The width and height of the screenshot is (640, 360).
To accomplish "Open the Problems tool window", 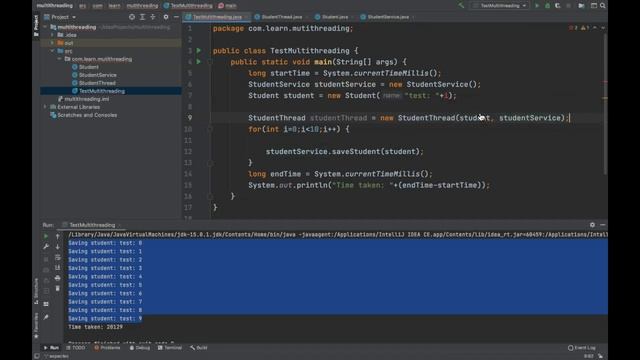I will [107, 348].
